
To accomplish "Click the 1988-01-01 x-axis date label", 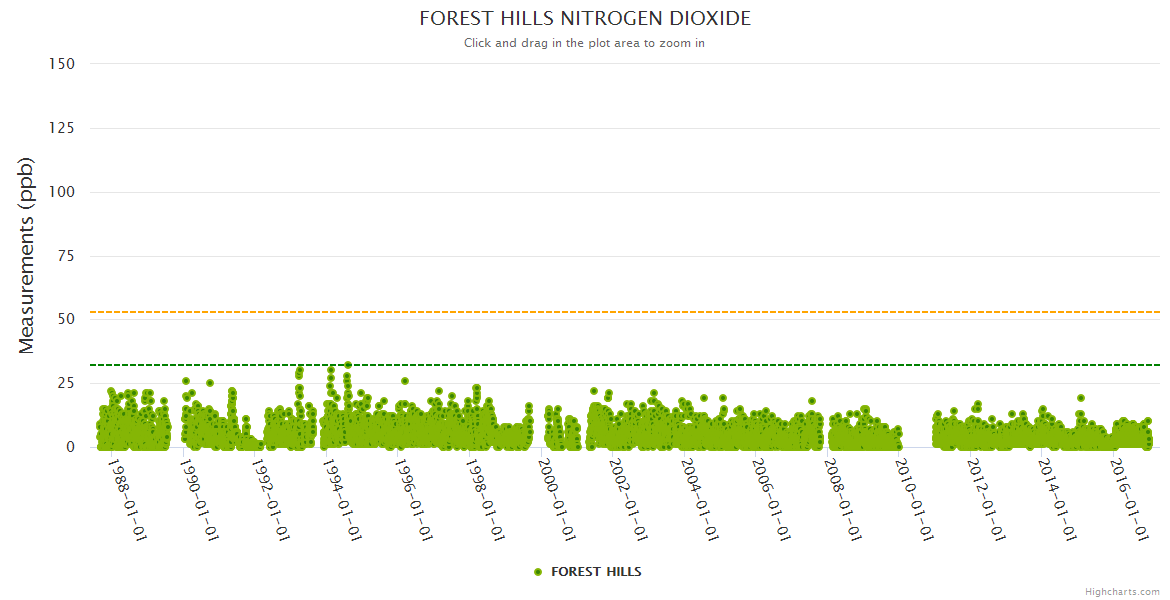I will pyautogui.click(x=127, y=499).
